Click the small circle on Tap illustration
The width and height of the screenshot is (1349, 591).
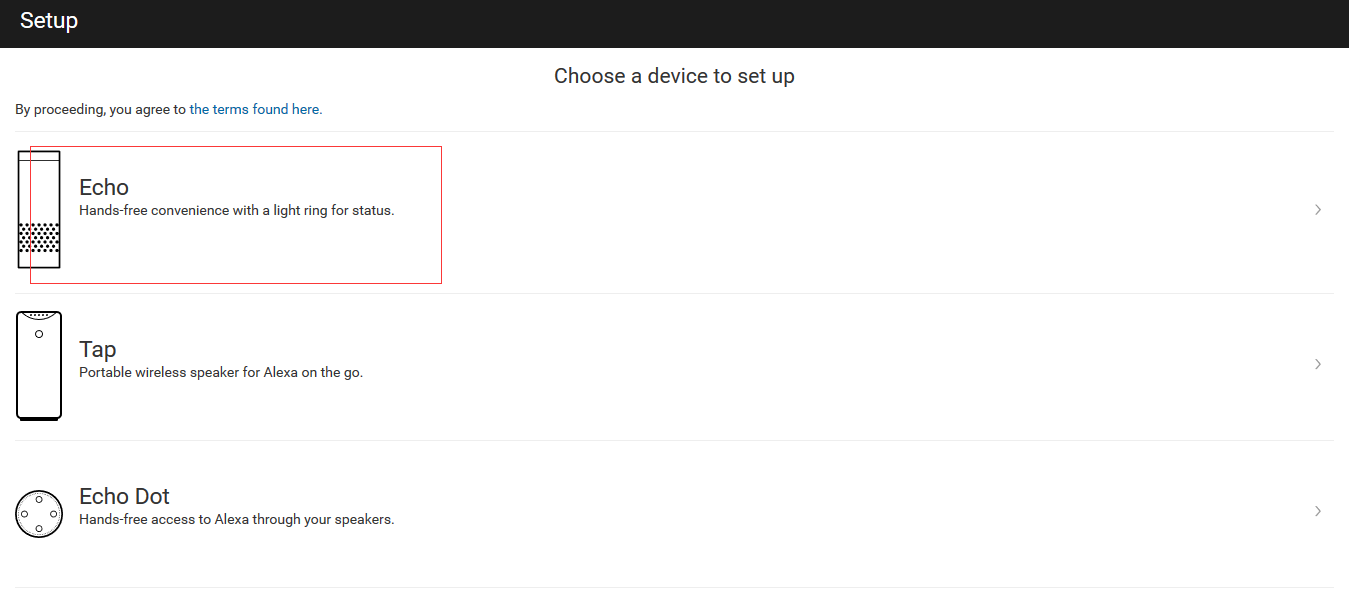click(39, 334)
